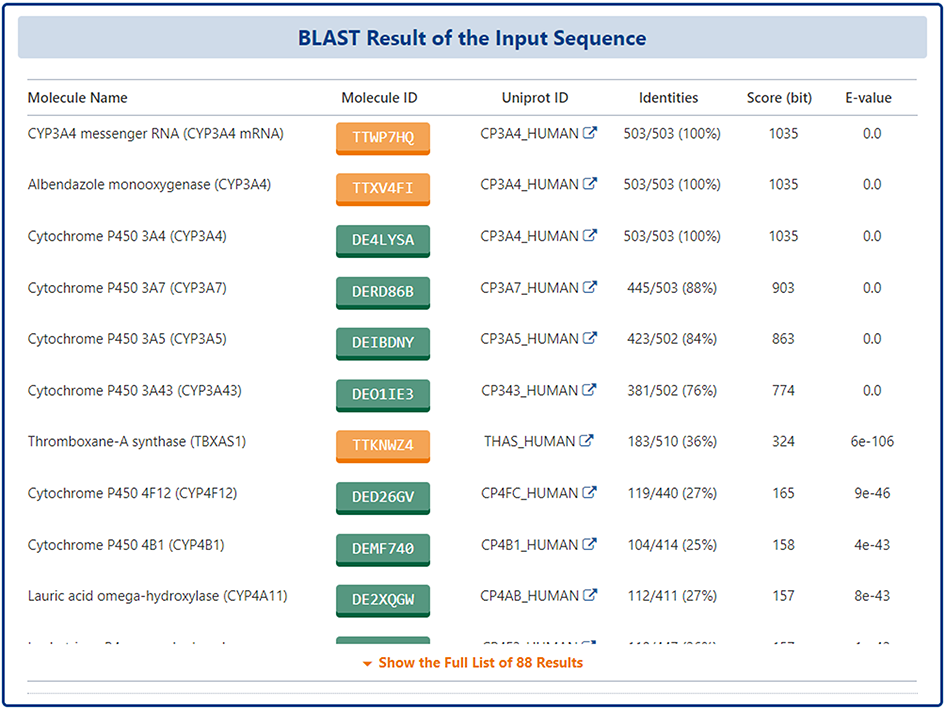Open the TTKNWZ4 Thromboxane-A synthase button
Image resolution: width=945 pixels, height=708 pixels.
coord(383,446)
